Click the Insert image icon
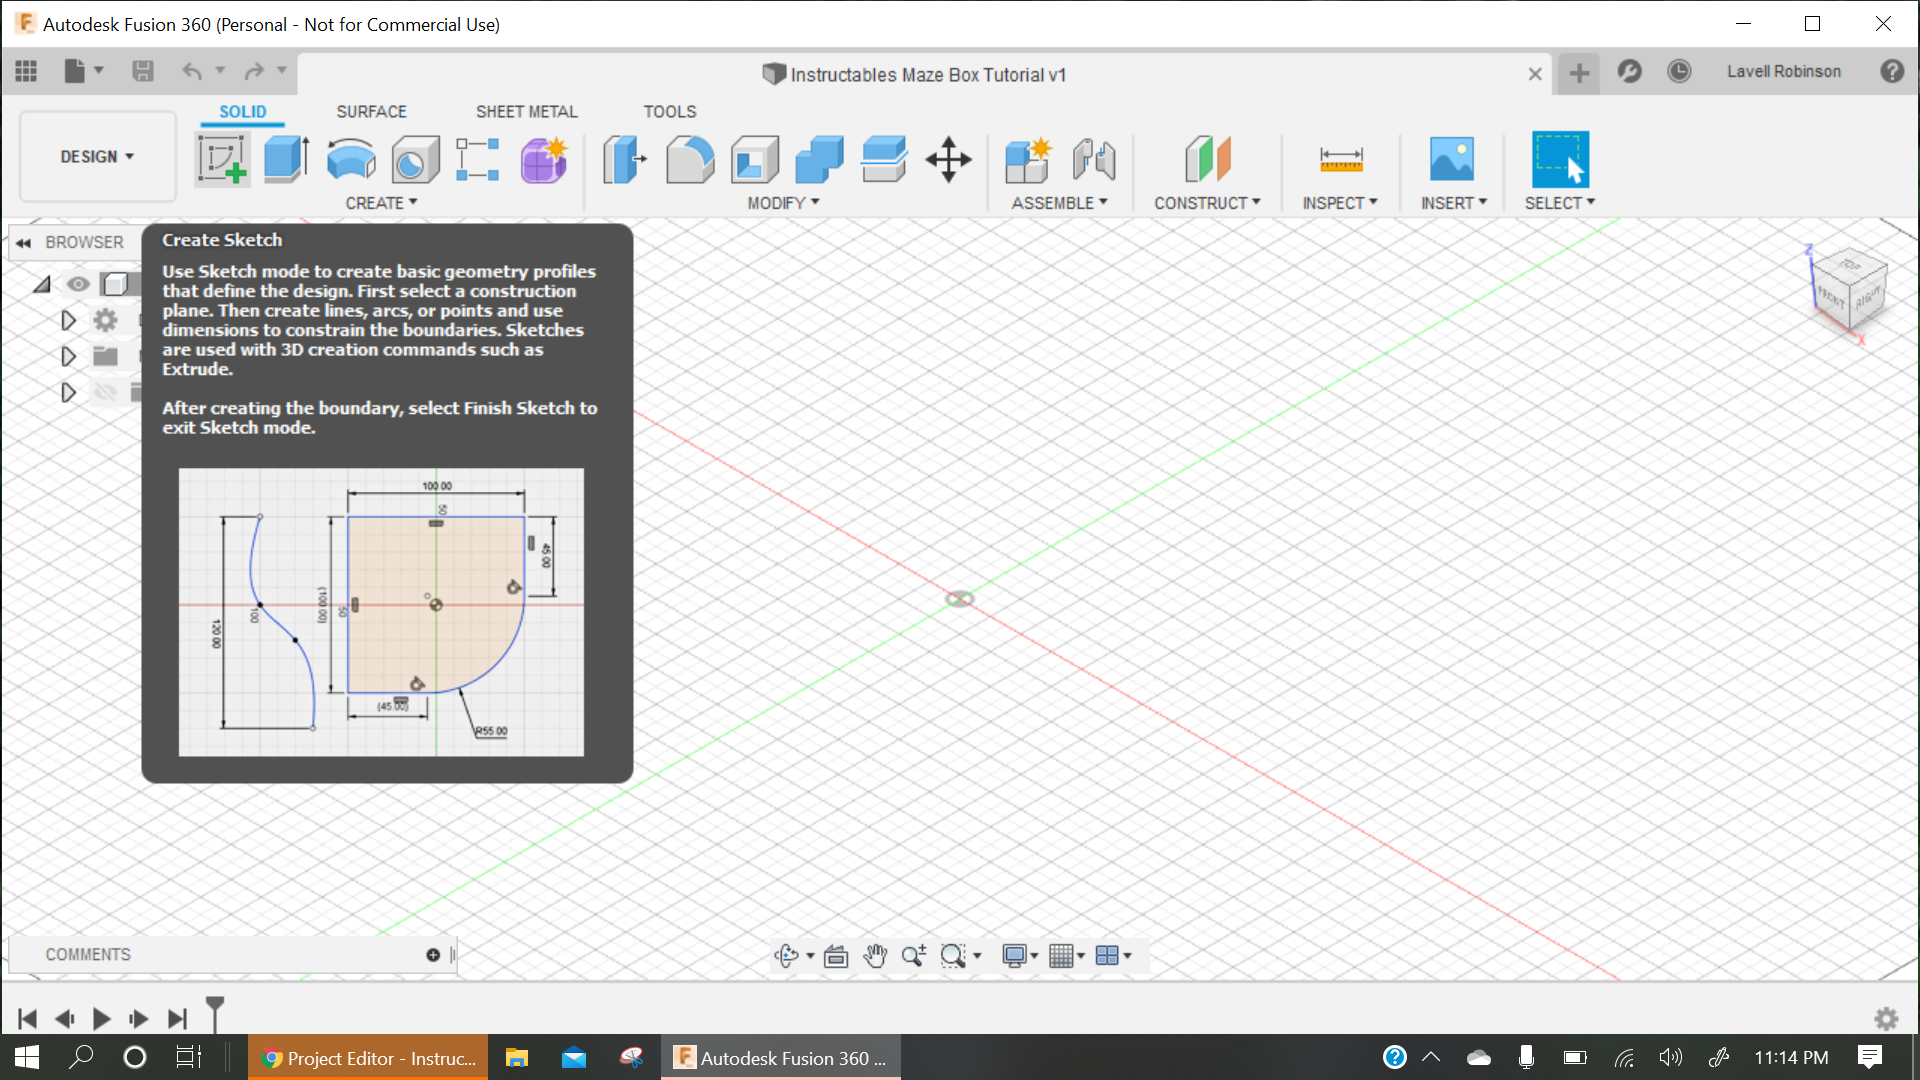Viewport: 1920px width, 1080px height. pyautogui.click(x=1452, y=159)
